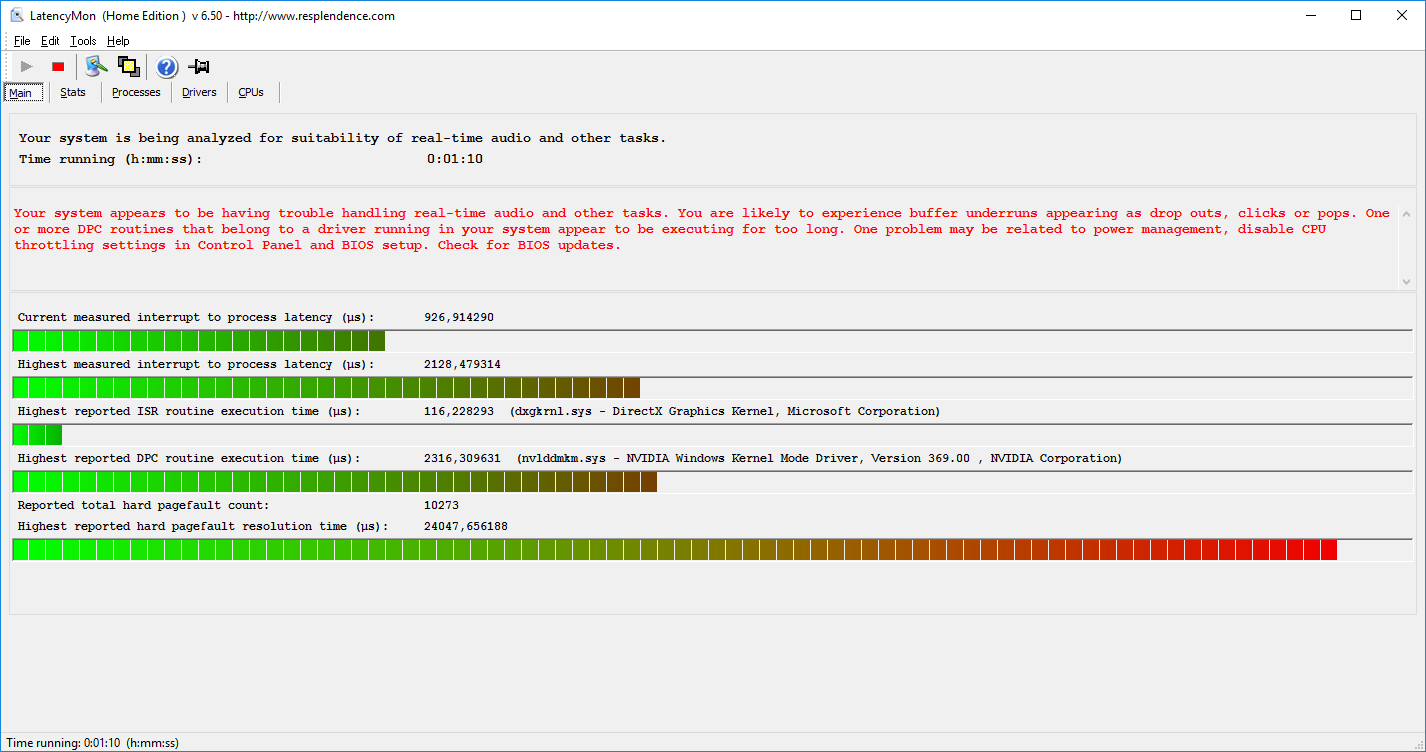Click the pagefault resolution value 24047,656188

click(466, 526)
